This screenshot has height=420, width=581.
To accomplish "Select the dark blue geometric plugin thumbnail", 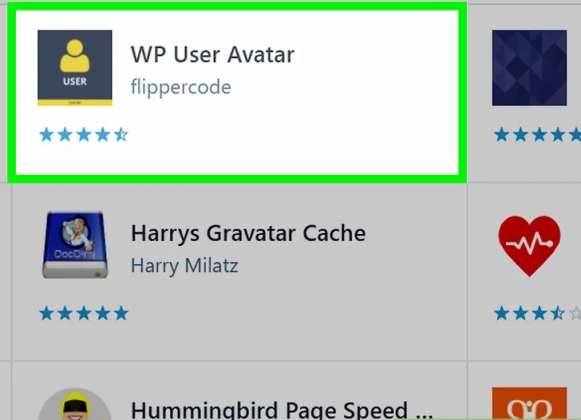I will pos(529,68).
